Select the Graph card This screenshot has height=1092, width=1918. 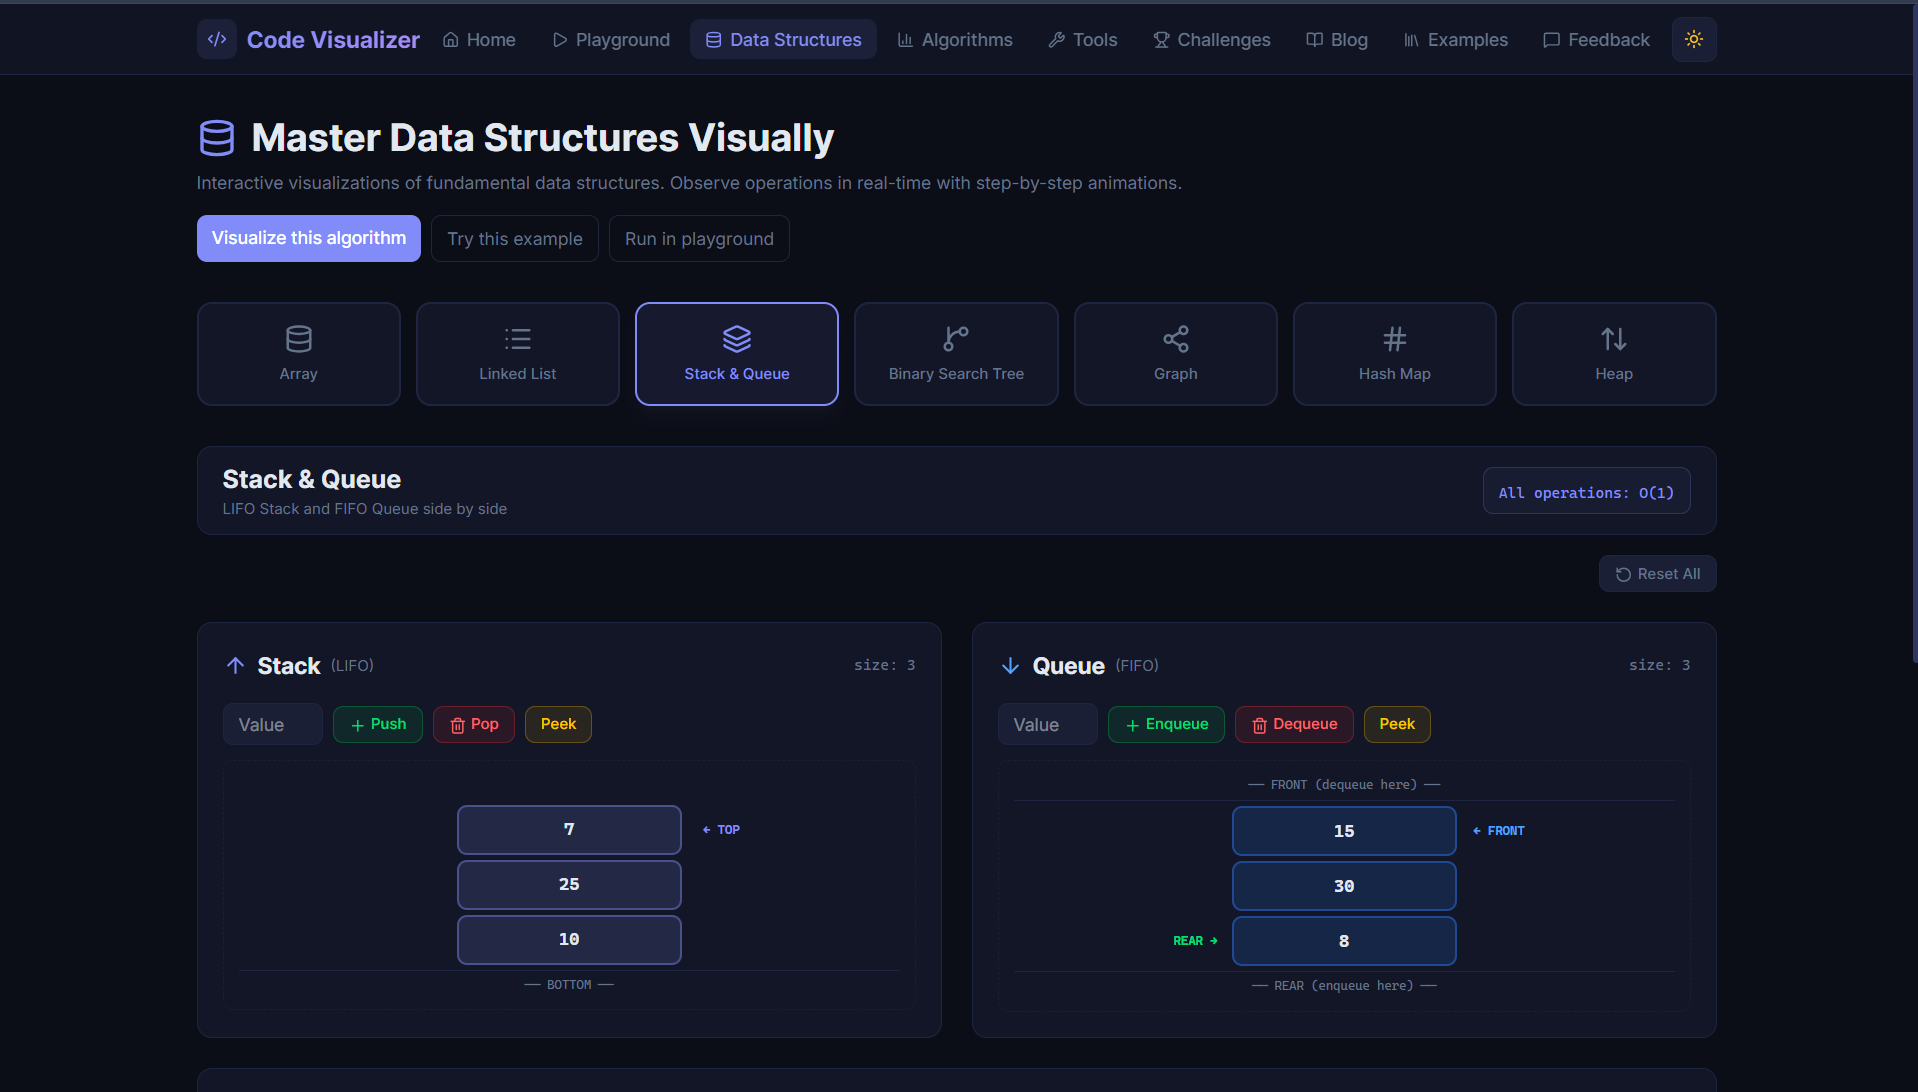point(1176,354)
